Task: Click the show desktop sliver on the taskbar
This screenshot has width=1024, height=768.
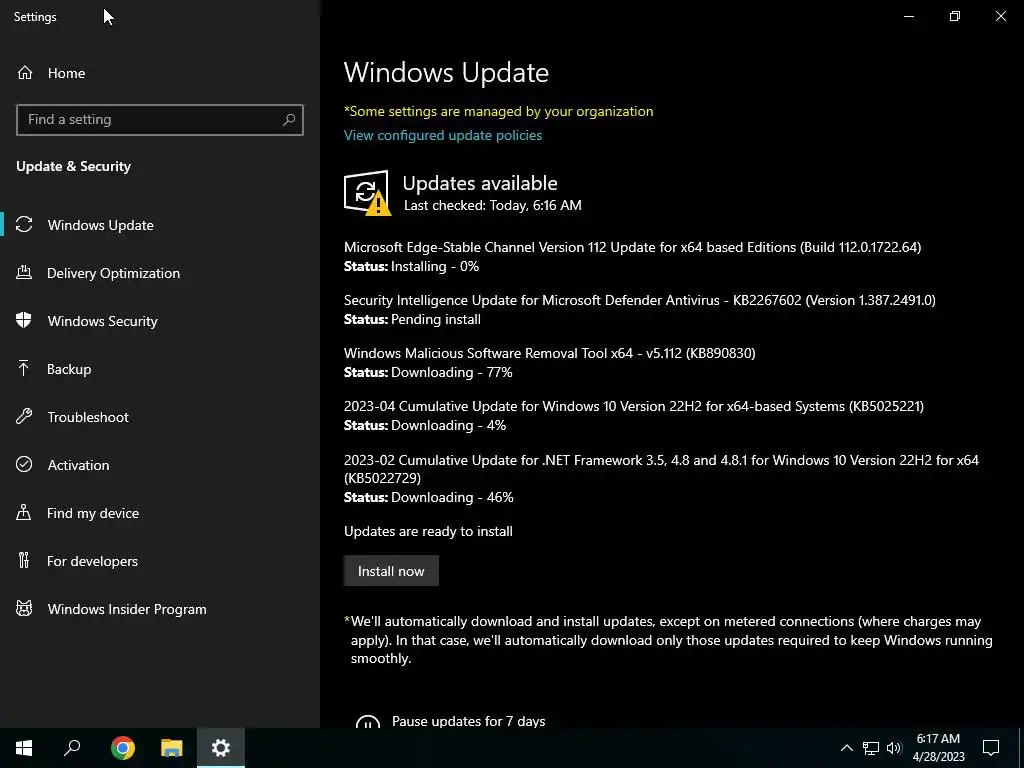Action: click(x=1021, y=748)
